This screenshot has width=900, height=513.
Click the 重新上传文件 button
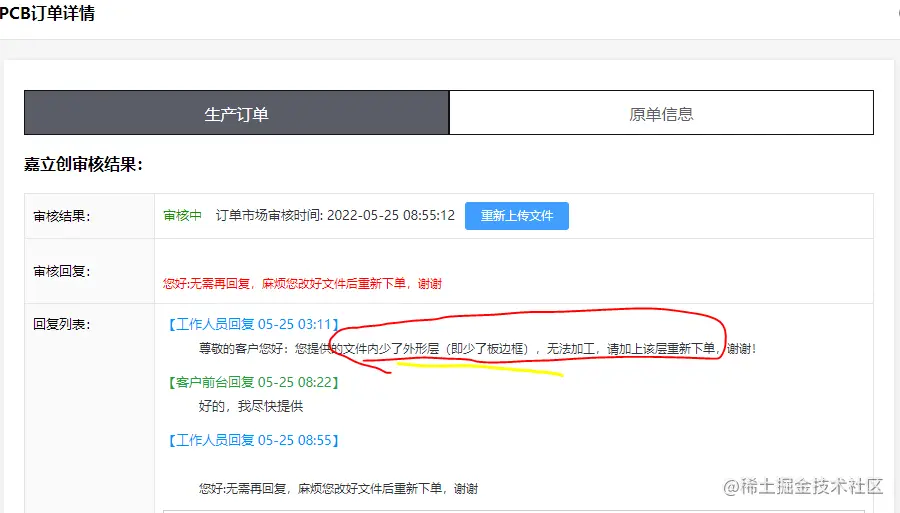point(517,216)
